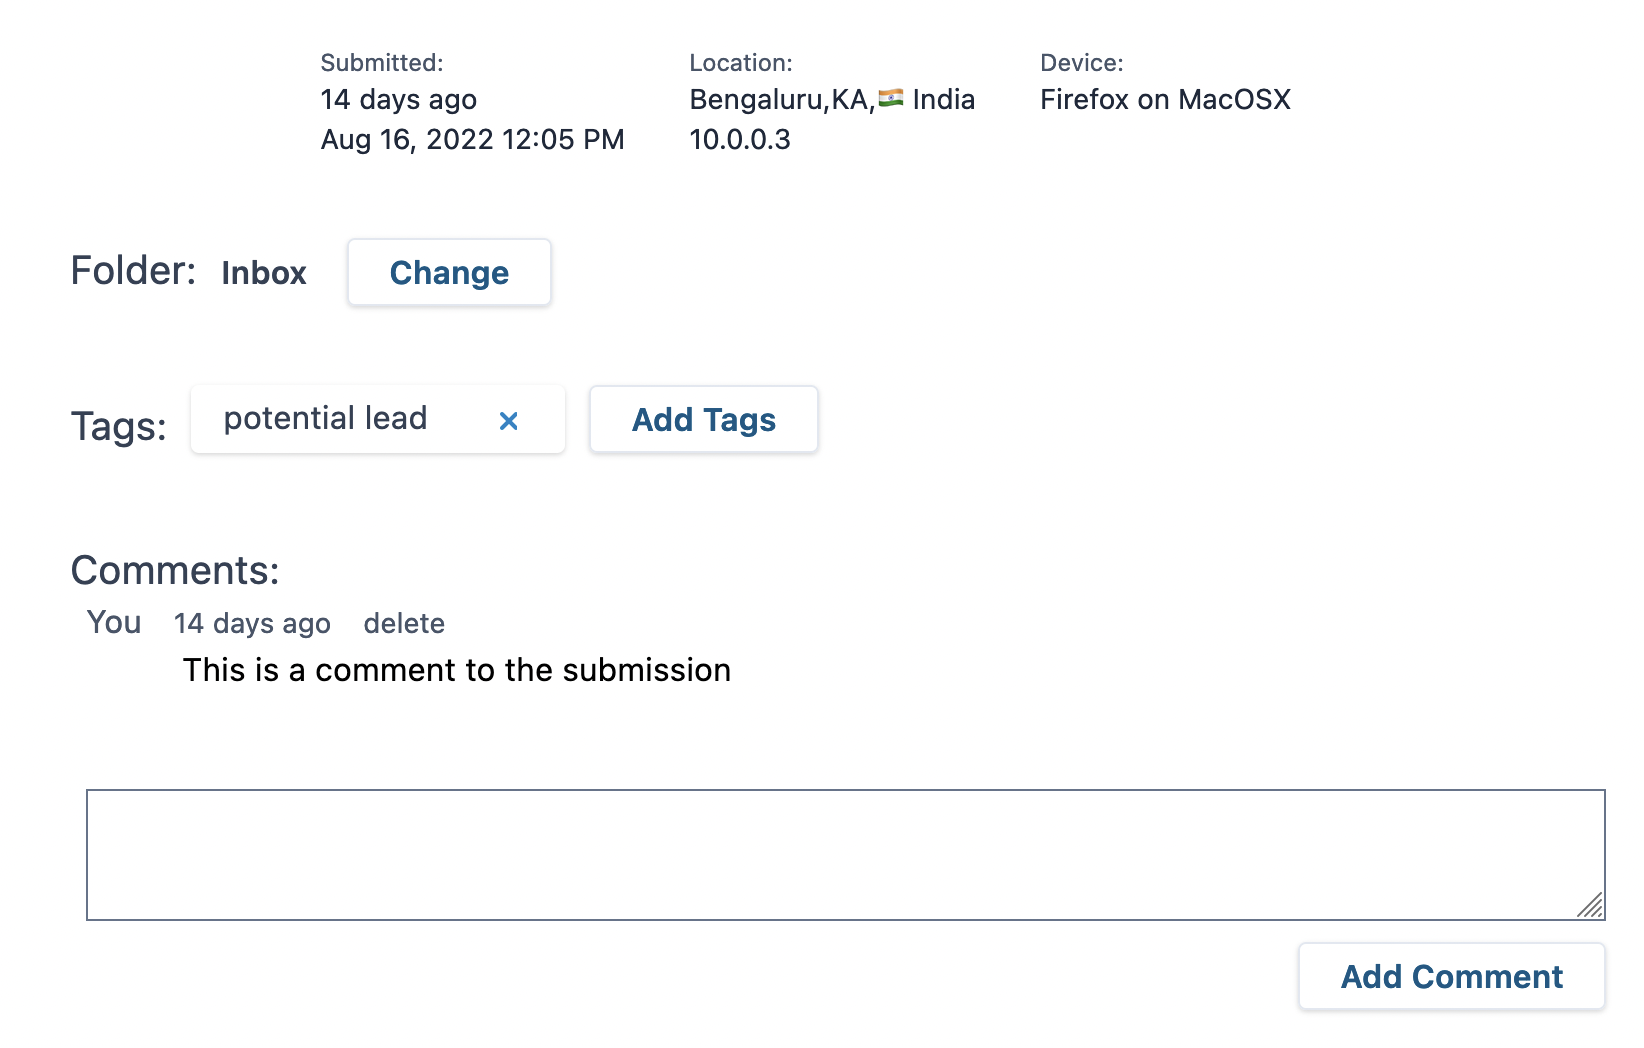Viewport: 1644px width, 1048px height.
Task: Click the potential lead tag text
Action: [x=326, y=418]
